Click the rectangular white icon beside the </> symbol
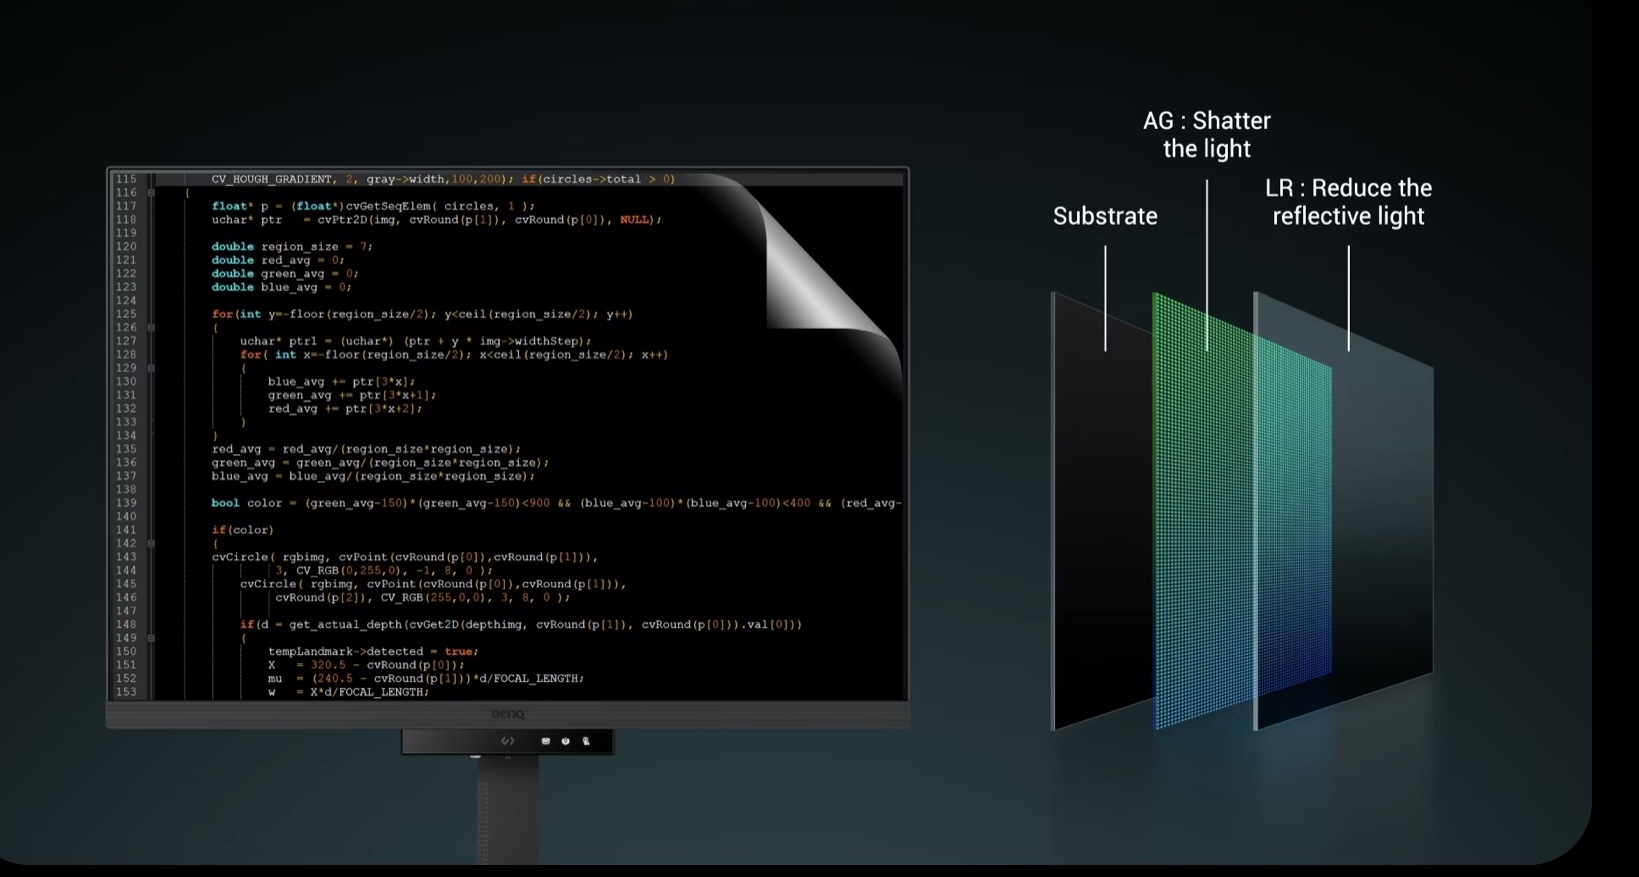 (x=545, y=741)
